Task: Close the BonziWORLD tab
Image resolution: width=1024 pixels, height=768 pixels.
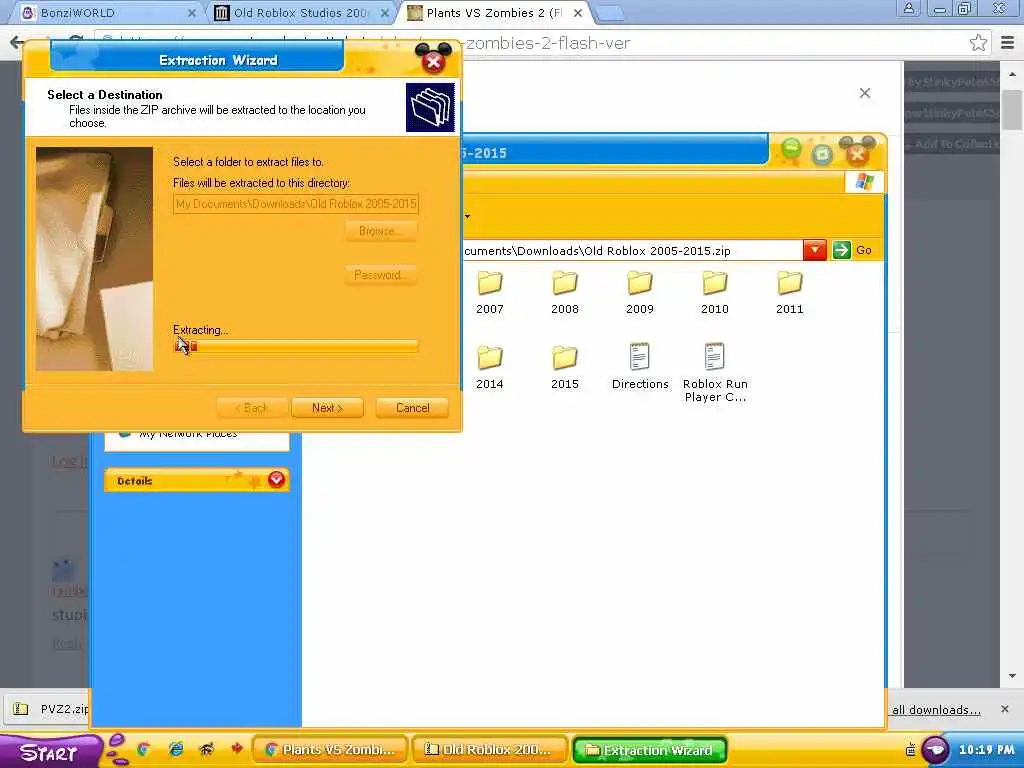Action: (x=191, y=12)
